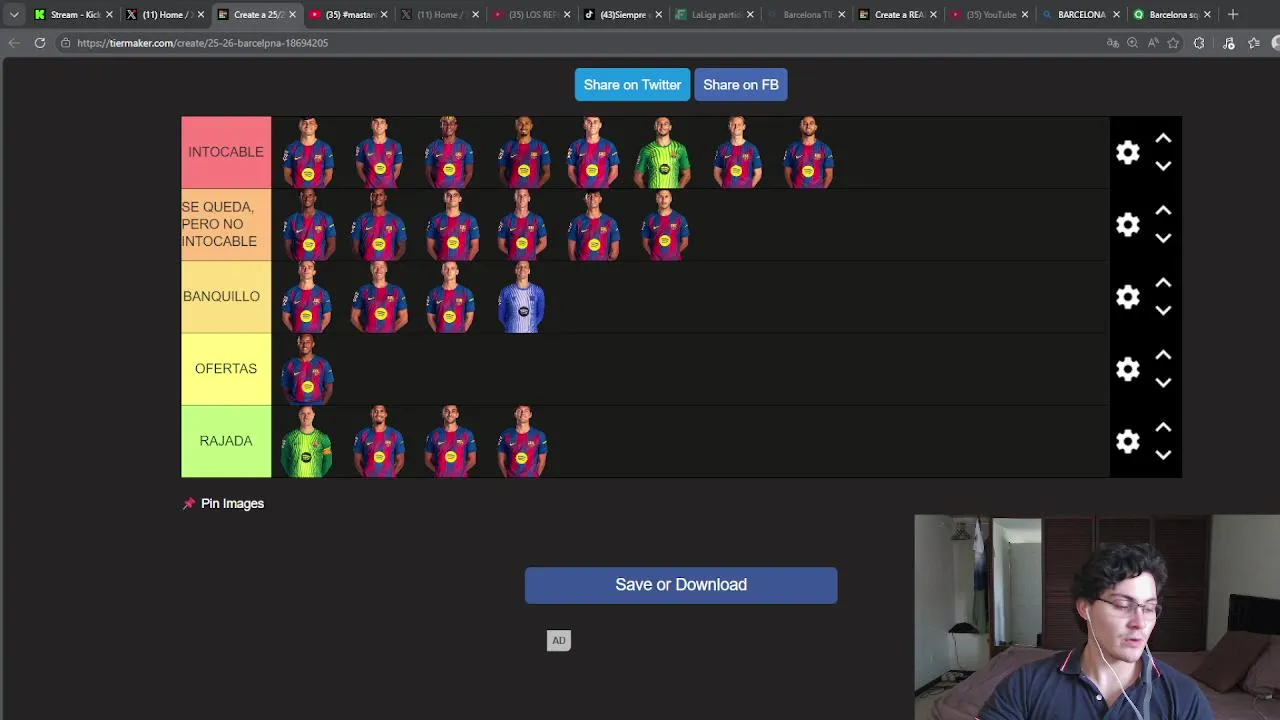Open settings gear for the BANQUILLO tier
The height and width of the screenshot is (720, 1280).
click(1128, 297)
